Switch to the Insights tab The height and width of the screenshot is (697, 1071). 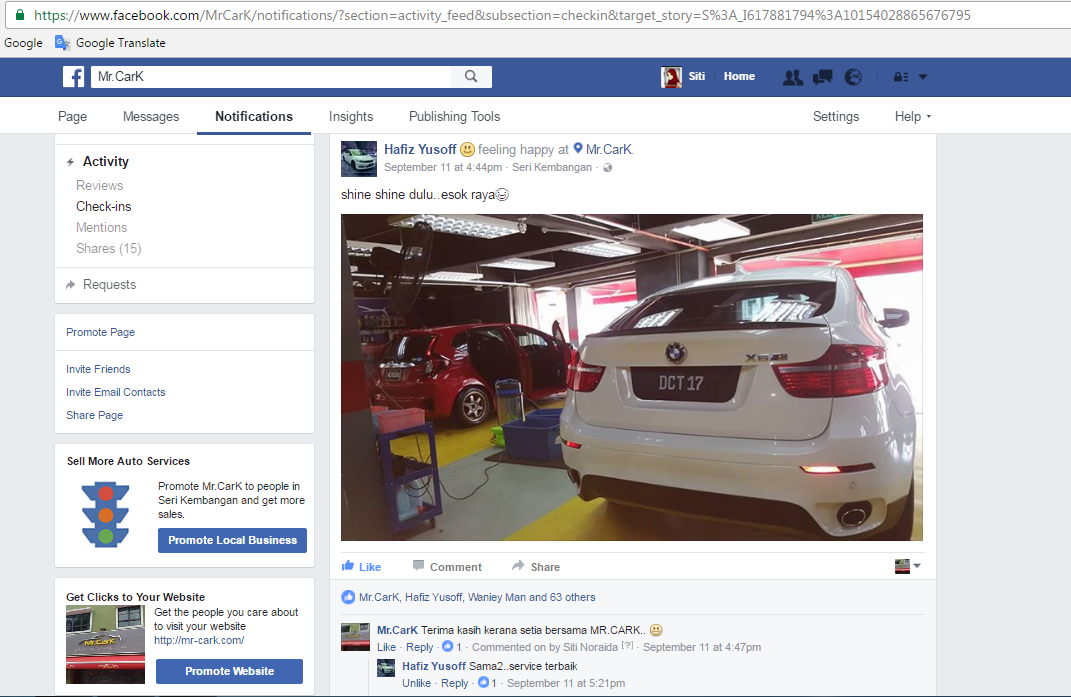[x=351, y=117]
